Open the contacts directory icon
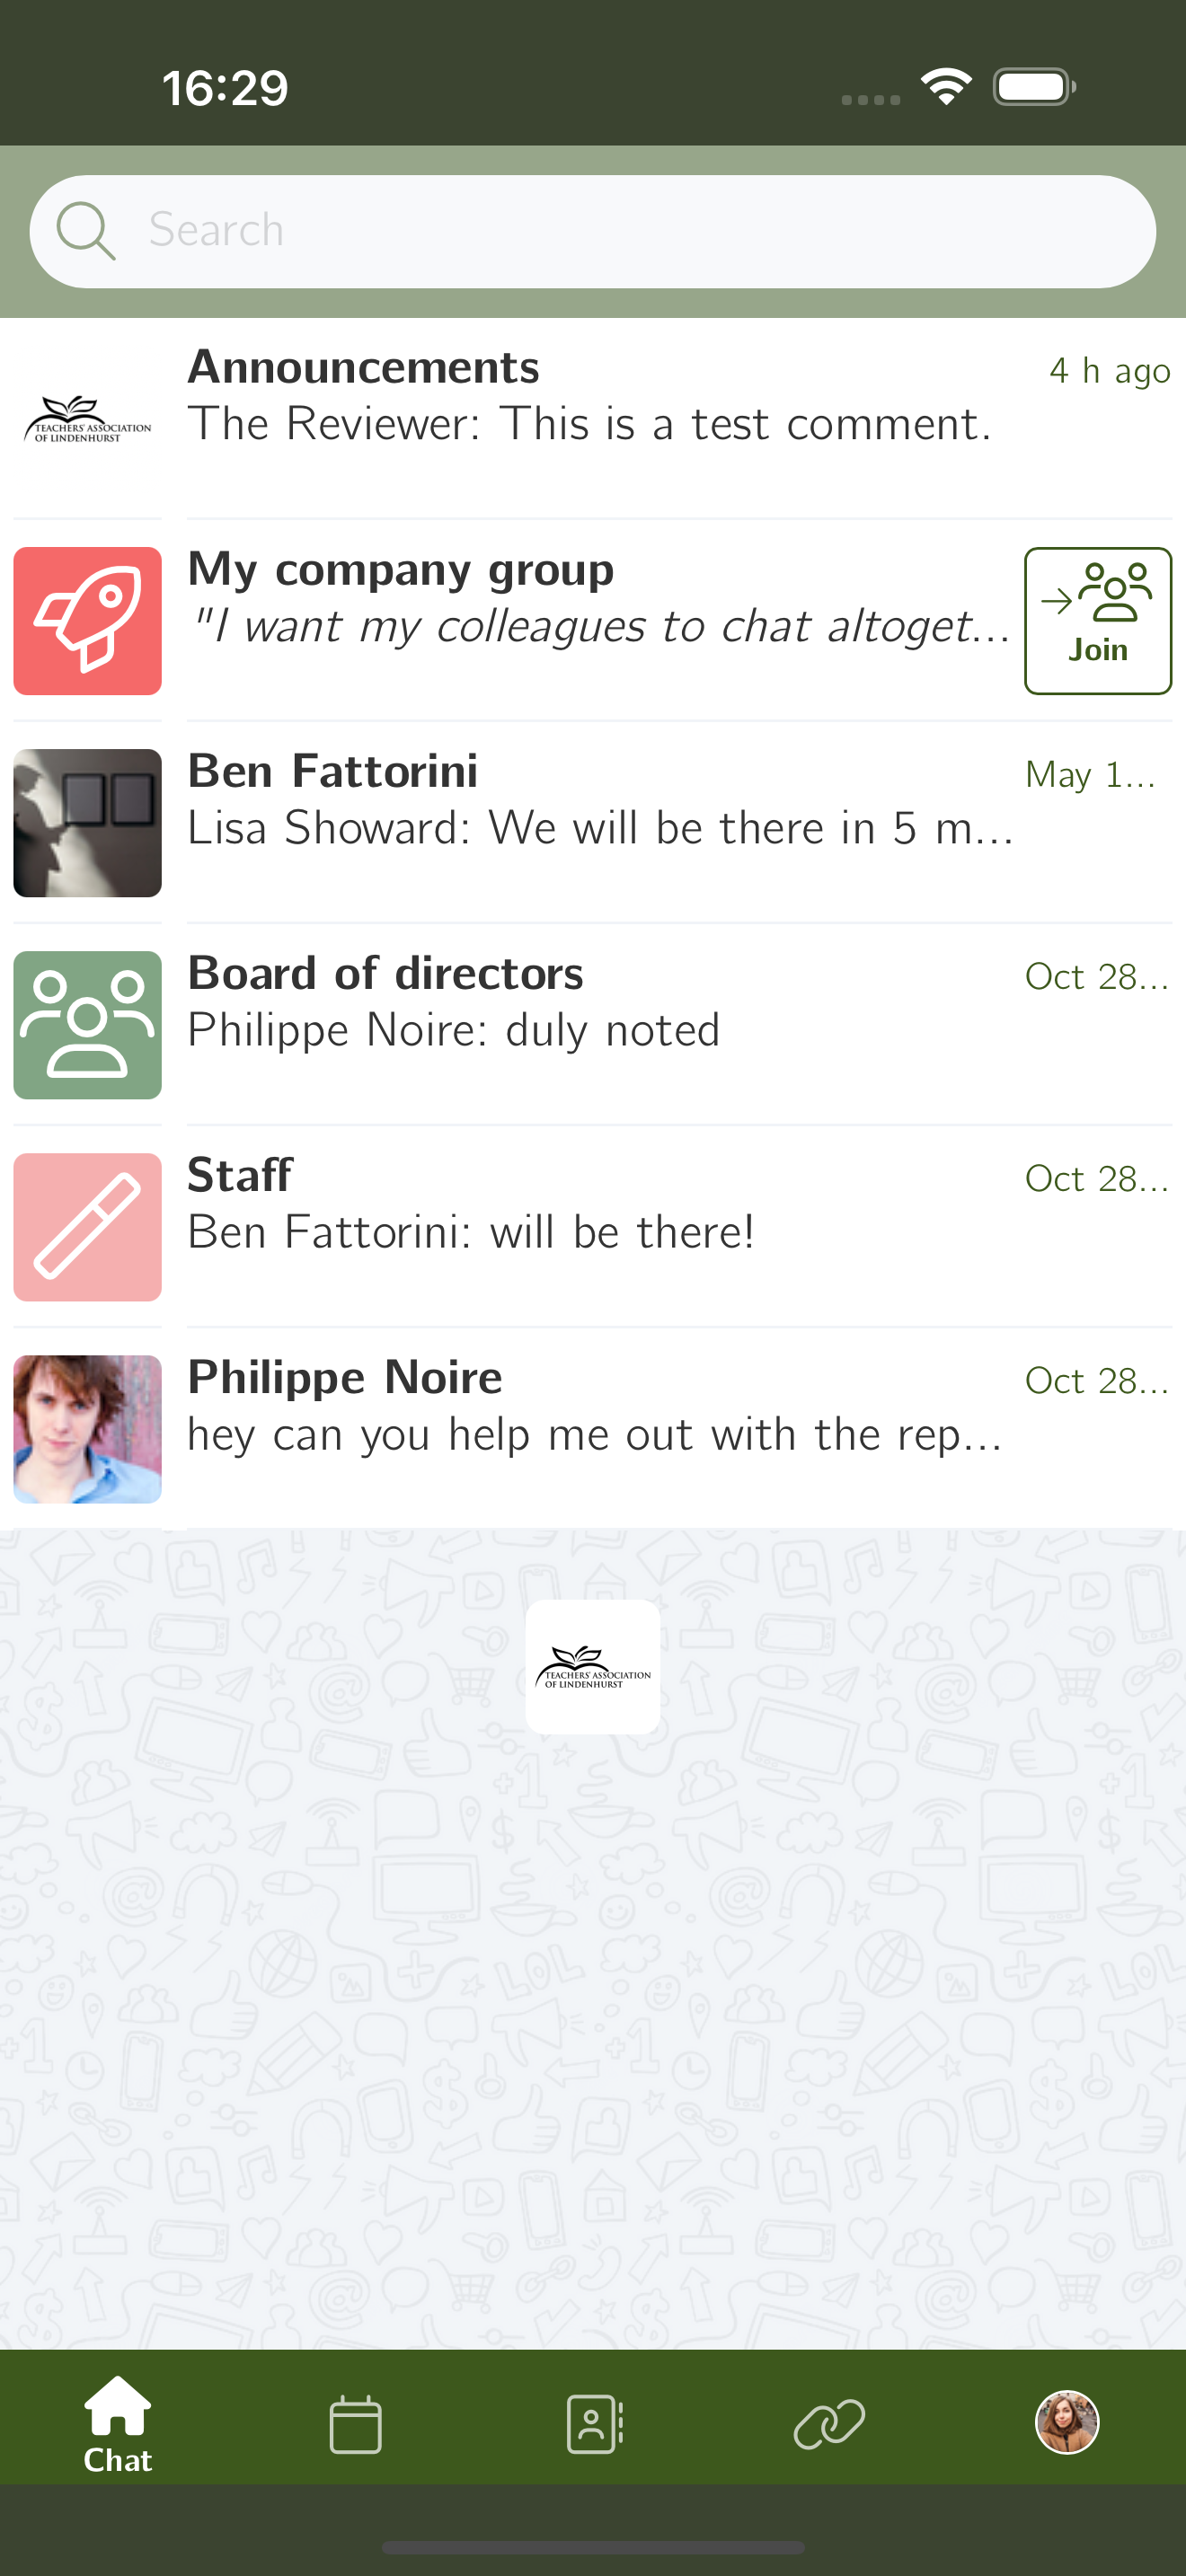1186x2576 pixels. click(595, 2424)
